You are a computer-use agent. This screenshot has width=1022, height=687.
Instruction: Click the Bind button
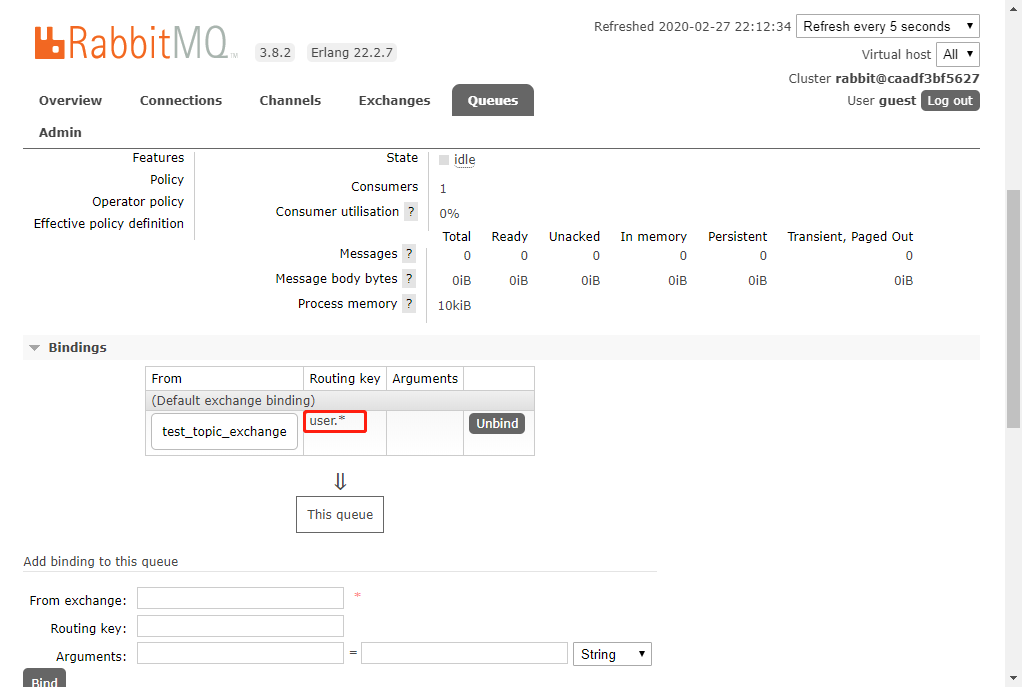pos(44,679)
